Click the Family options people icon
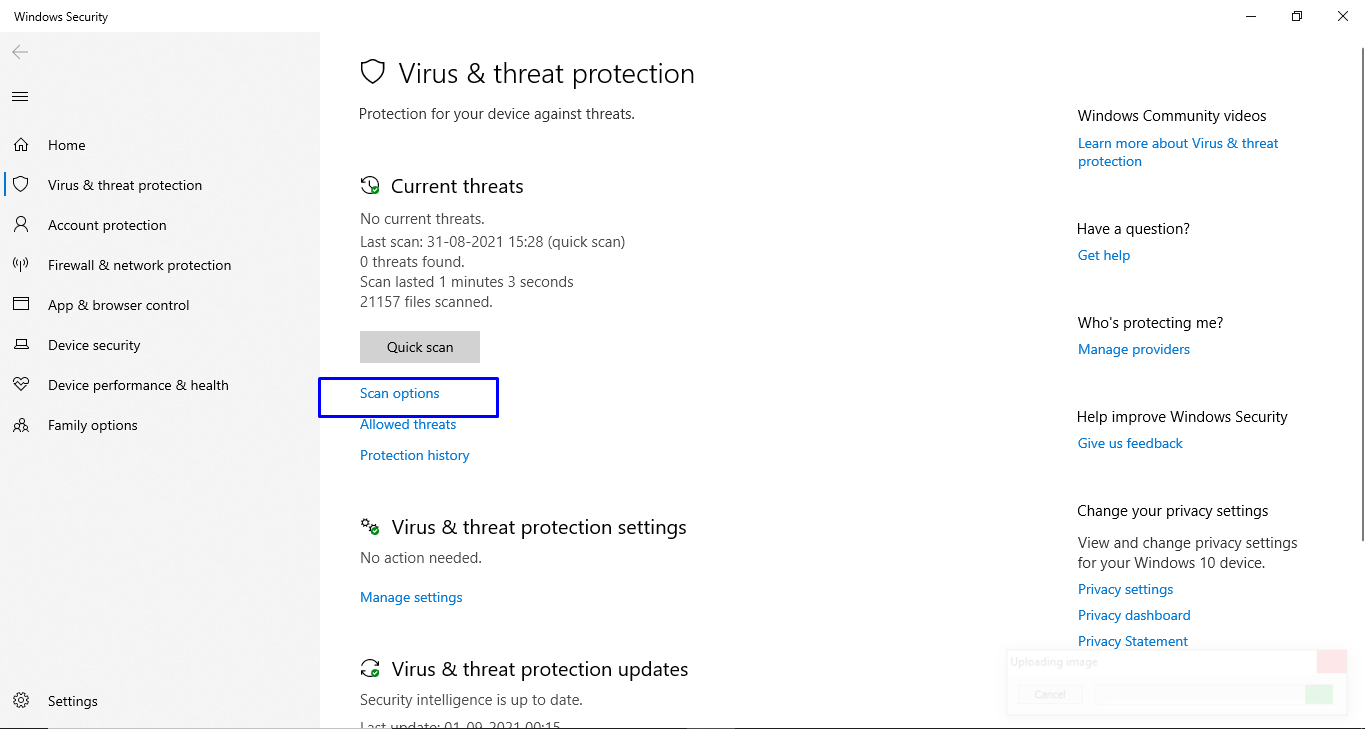 [x=21, y=425]
